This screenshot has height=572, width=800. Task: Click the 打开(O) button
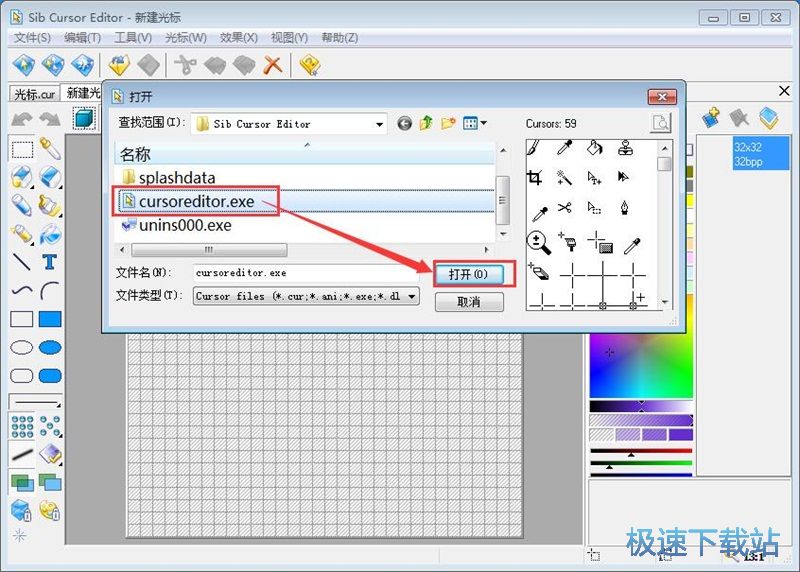pyautogui.click(x=469, y=275)
